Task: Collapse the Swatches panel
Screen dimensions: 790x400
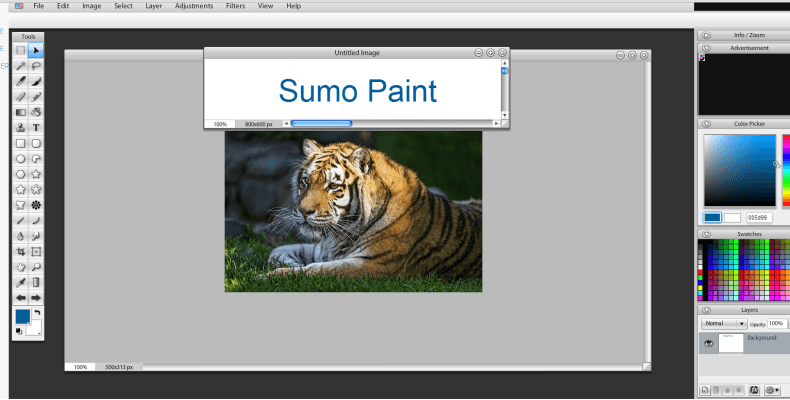Action: pos(706,234)
